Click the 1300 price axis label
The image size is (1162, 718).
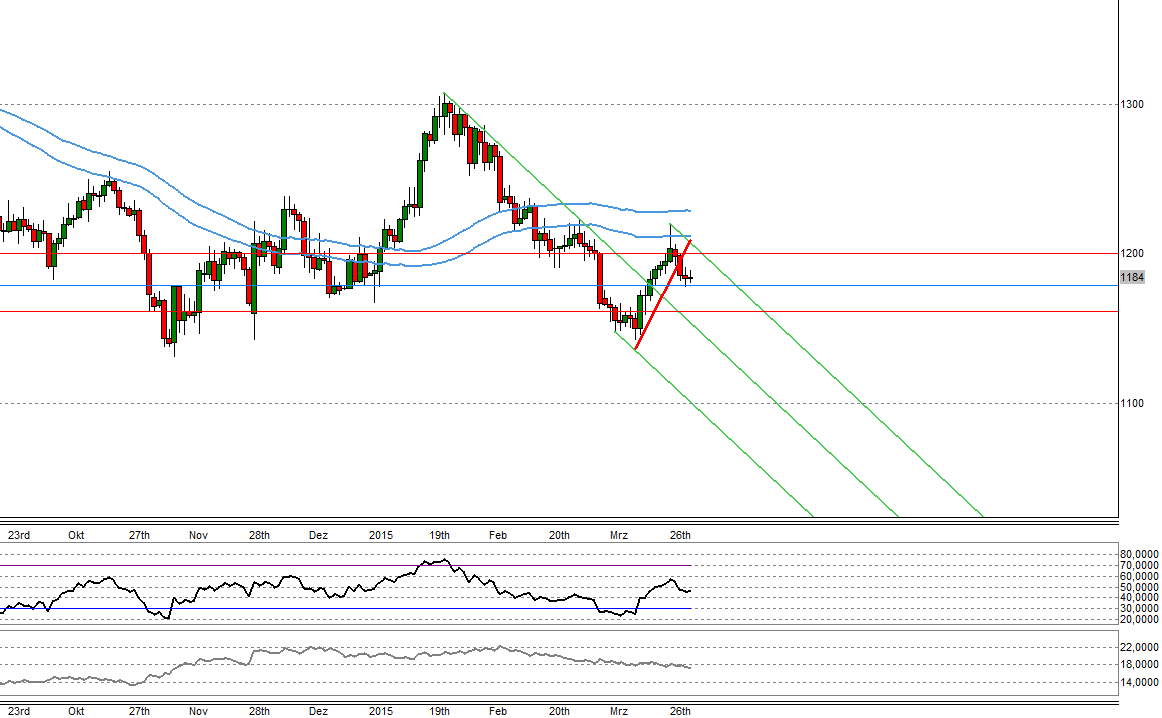tap(1131, 104)
